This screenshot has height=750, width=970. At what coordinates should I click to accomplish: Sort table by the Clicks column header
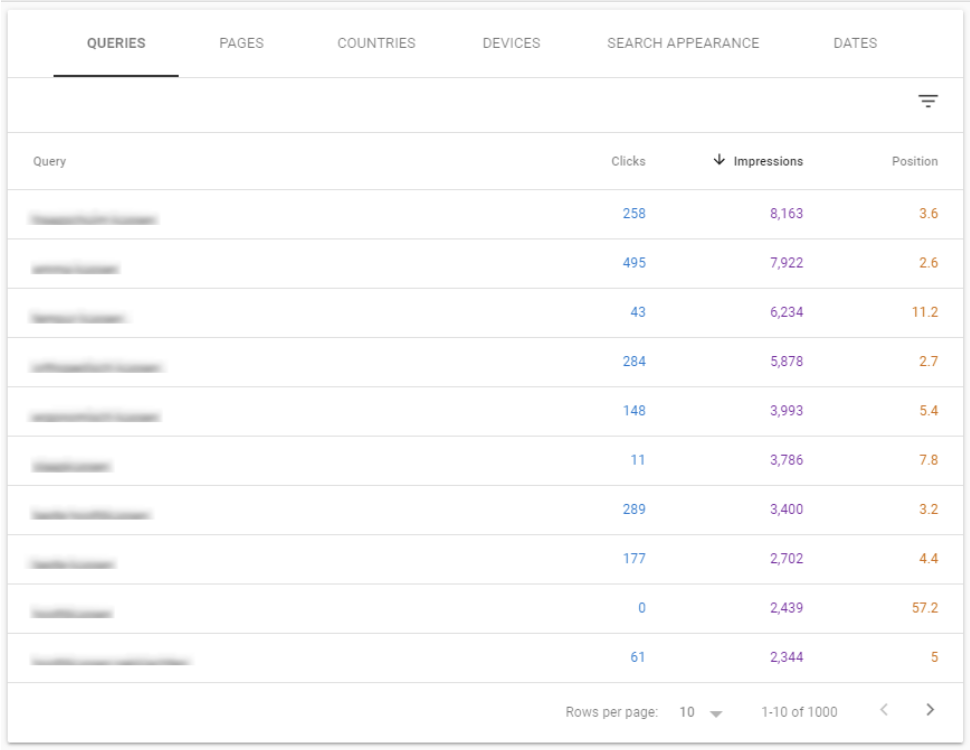[x=628, y=161]
